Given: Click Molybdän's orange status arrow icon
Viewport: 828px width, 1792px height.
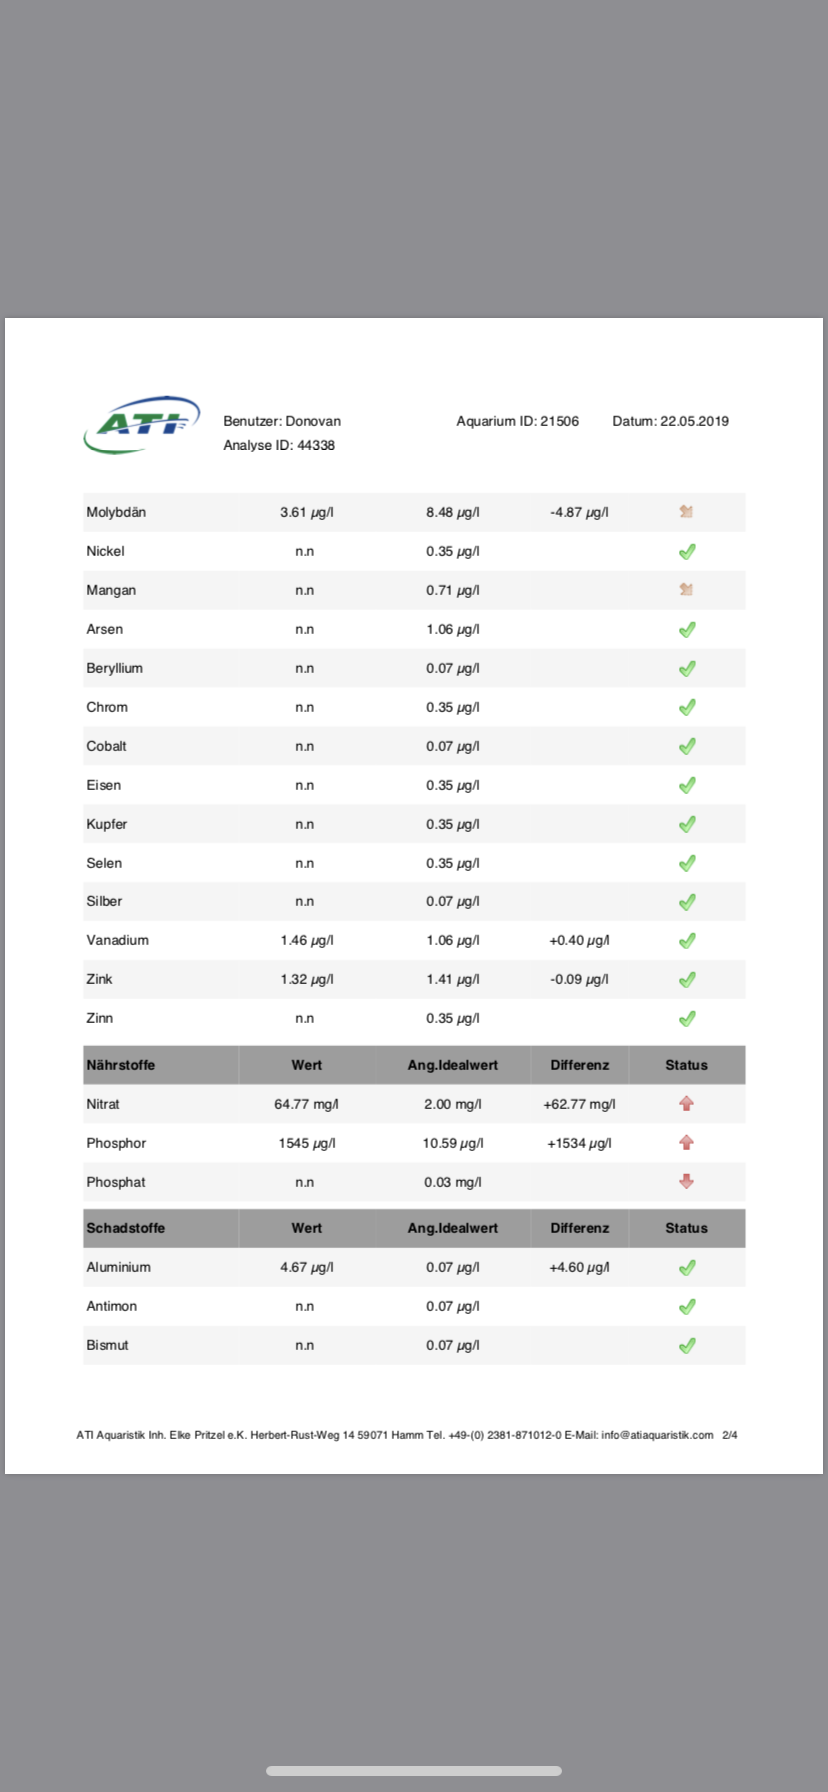Looking at the screenshot, I should 686,512.
